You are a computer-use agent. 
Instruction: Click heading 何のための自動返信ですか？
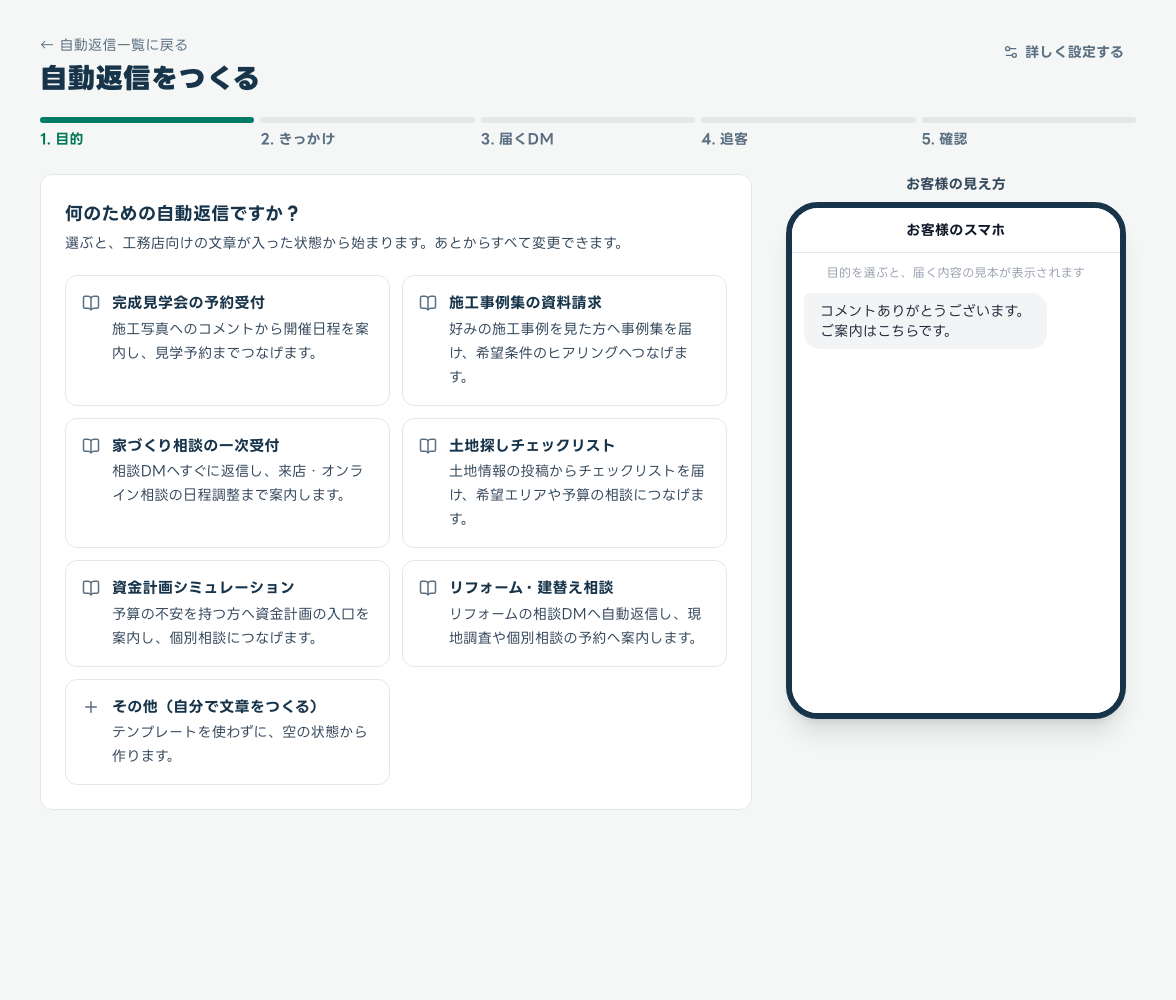pos(182,214)
